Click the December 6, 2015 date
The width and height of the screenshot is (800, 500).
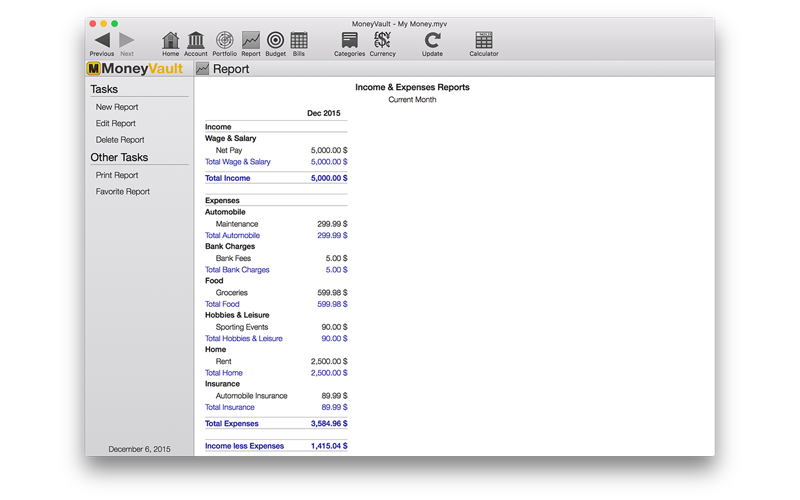[139, 449]
